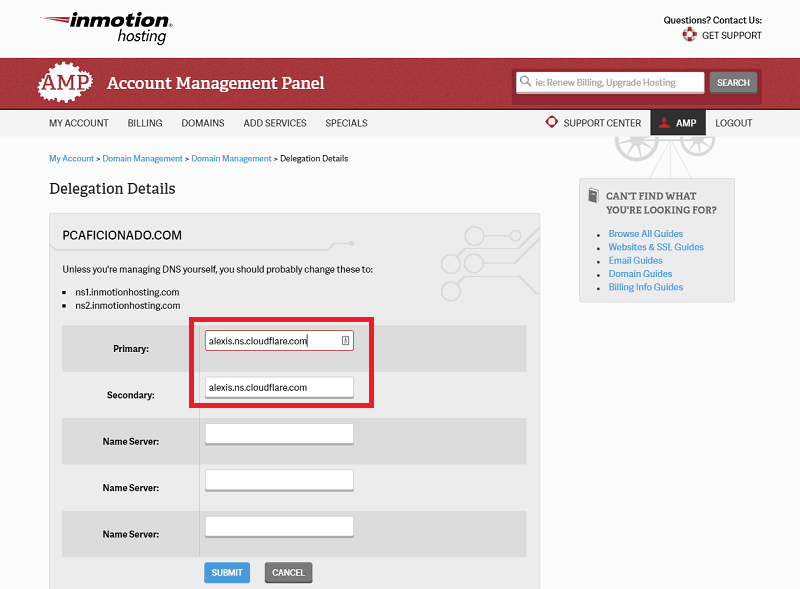The width and height of the screenshot is (800, 589).
Task: Focus the Renew Billing search field
Action: tap(610, 82)
